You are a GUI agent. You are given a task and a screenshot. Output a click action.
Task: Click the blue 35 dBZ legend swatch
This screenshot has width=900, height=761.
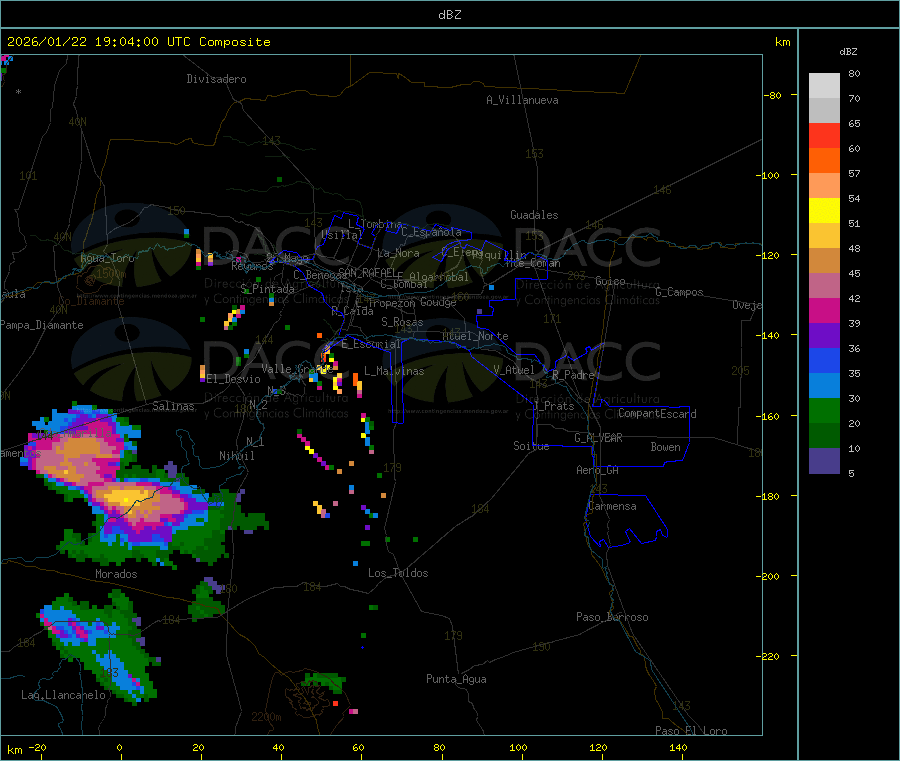pyautogui.click(x=824, y=360)
